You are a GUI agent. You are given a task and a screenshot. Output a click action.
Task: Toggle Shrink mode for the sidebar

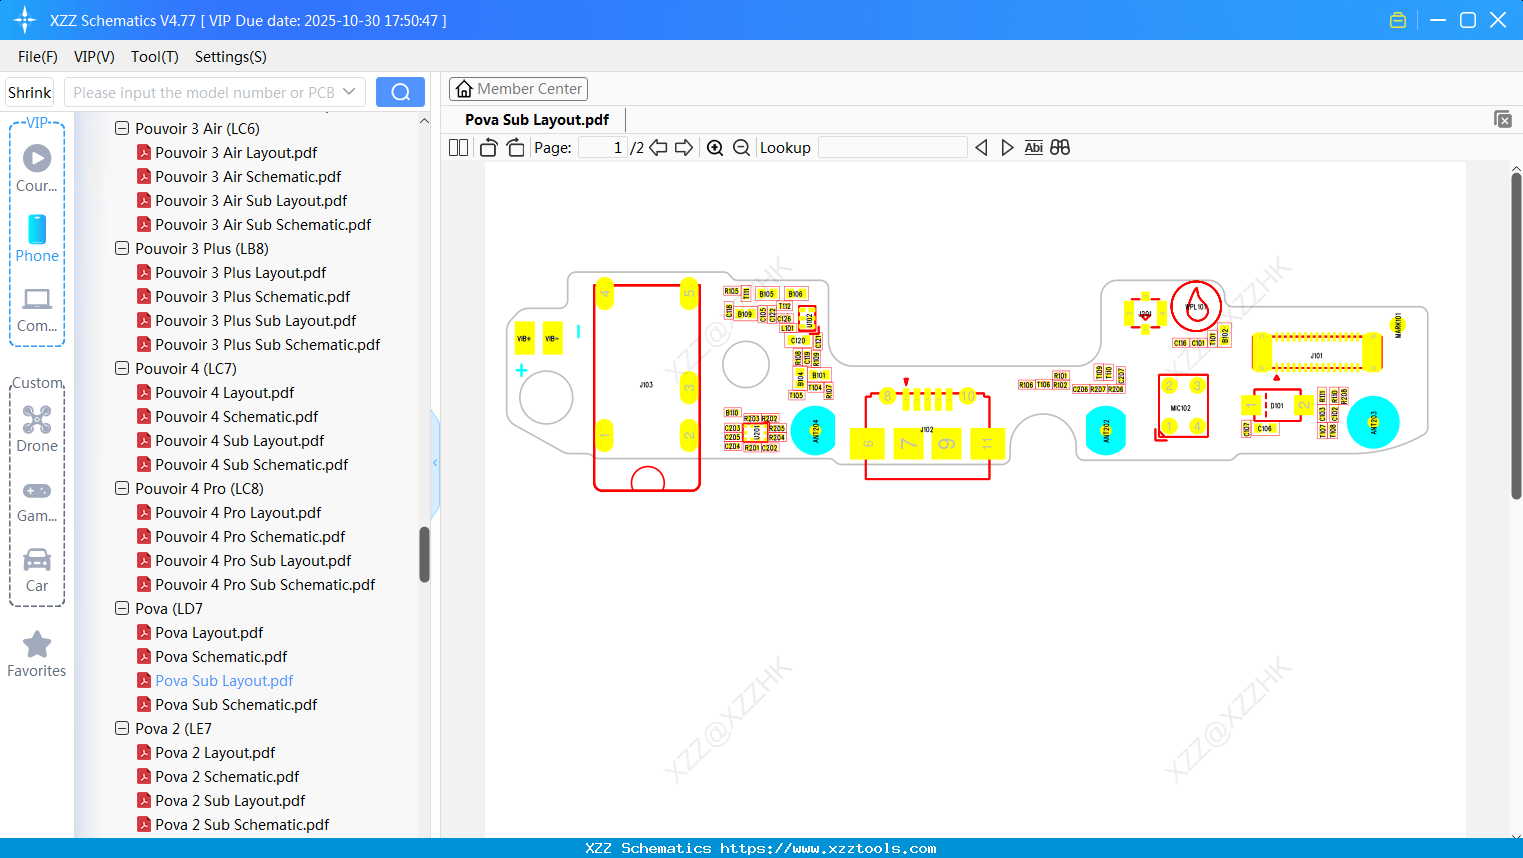(x=29, y=91)
